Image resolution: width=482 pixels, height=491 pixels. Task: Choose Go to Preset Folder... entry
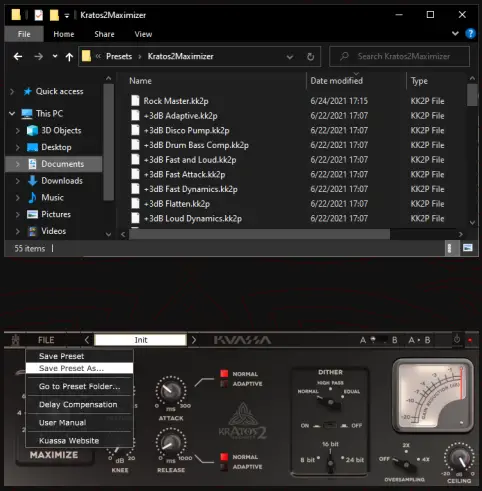pyautogui.click(x=79, y=386)
